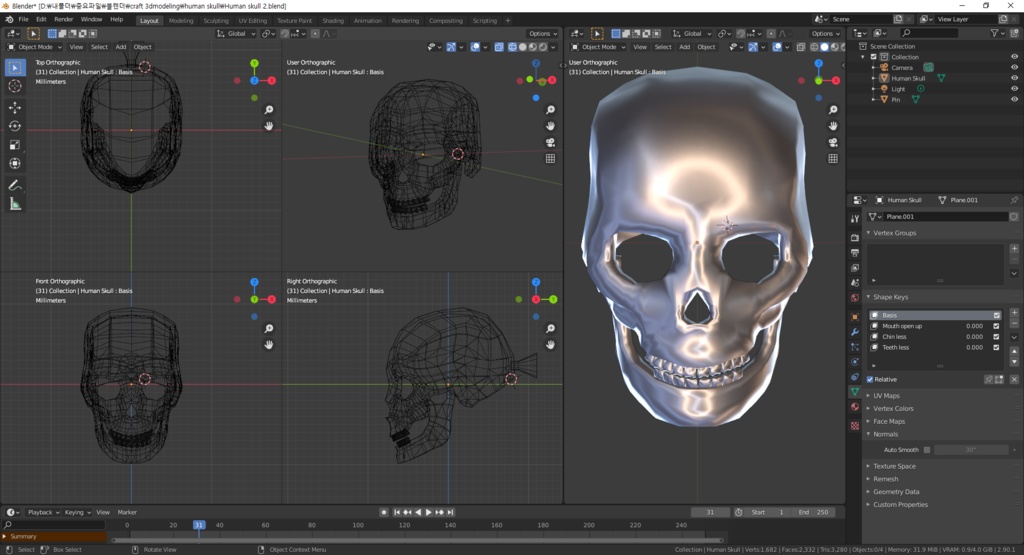Hide the Light object using eye icon
This screenshot has width=1024, height=555.
[1014, 88]
